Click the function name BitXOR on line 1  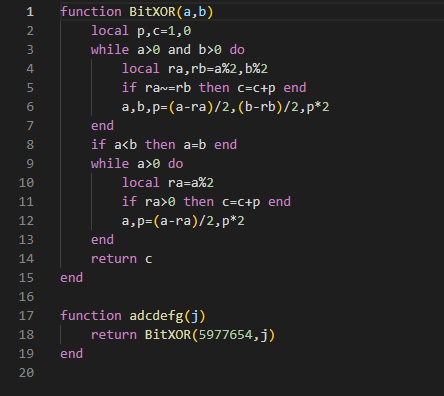tap(152, 12)
